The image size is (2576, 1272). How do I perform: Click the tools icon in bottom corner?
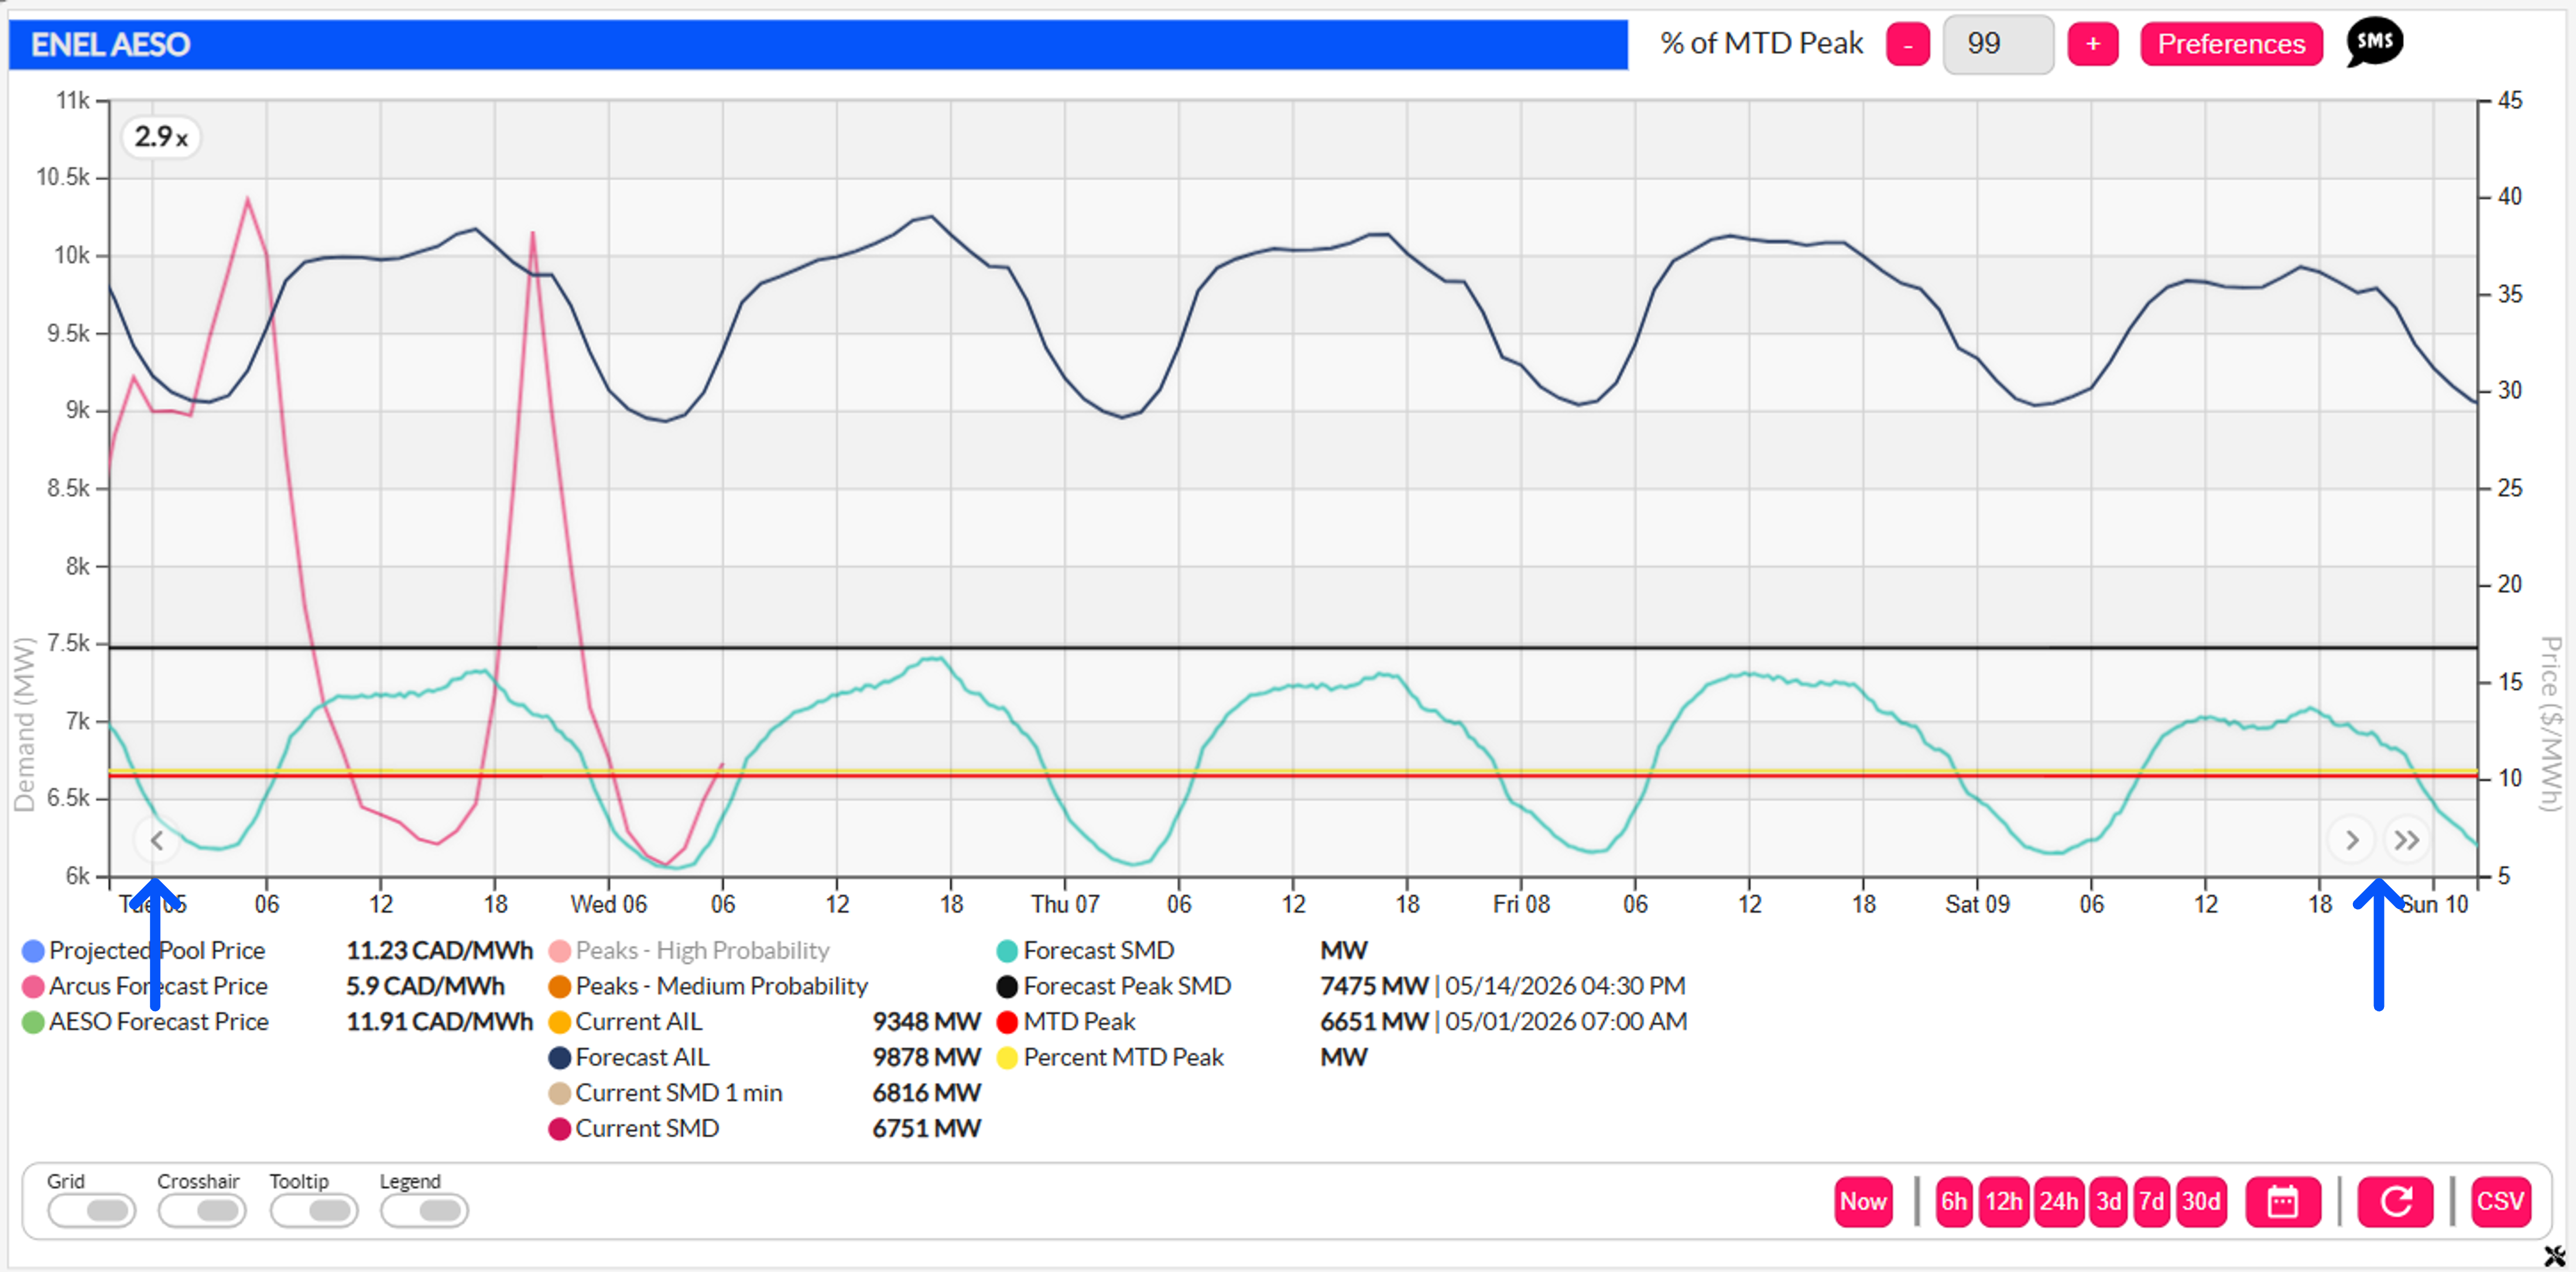point(2554,1255)
